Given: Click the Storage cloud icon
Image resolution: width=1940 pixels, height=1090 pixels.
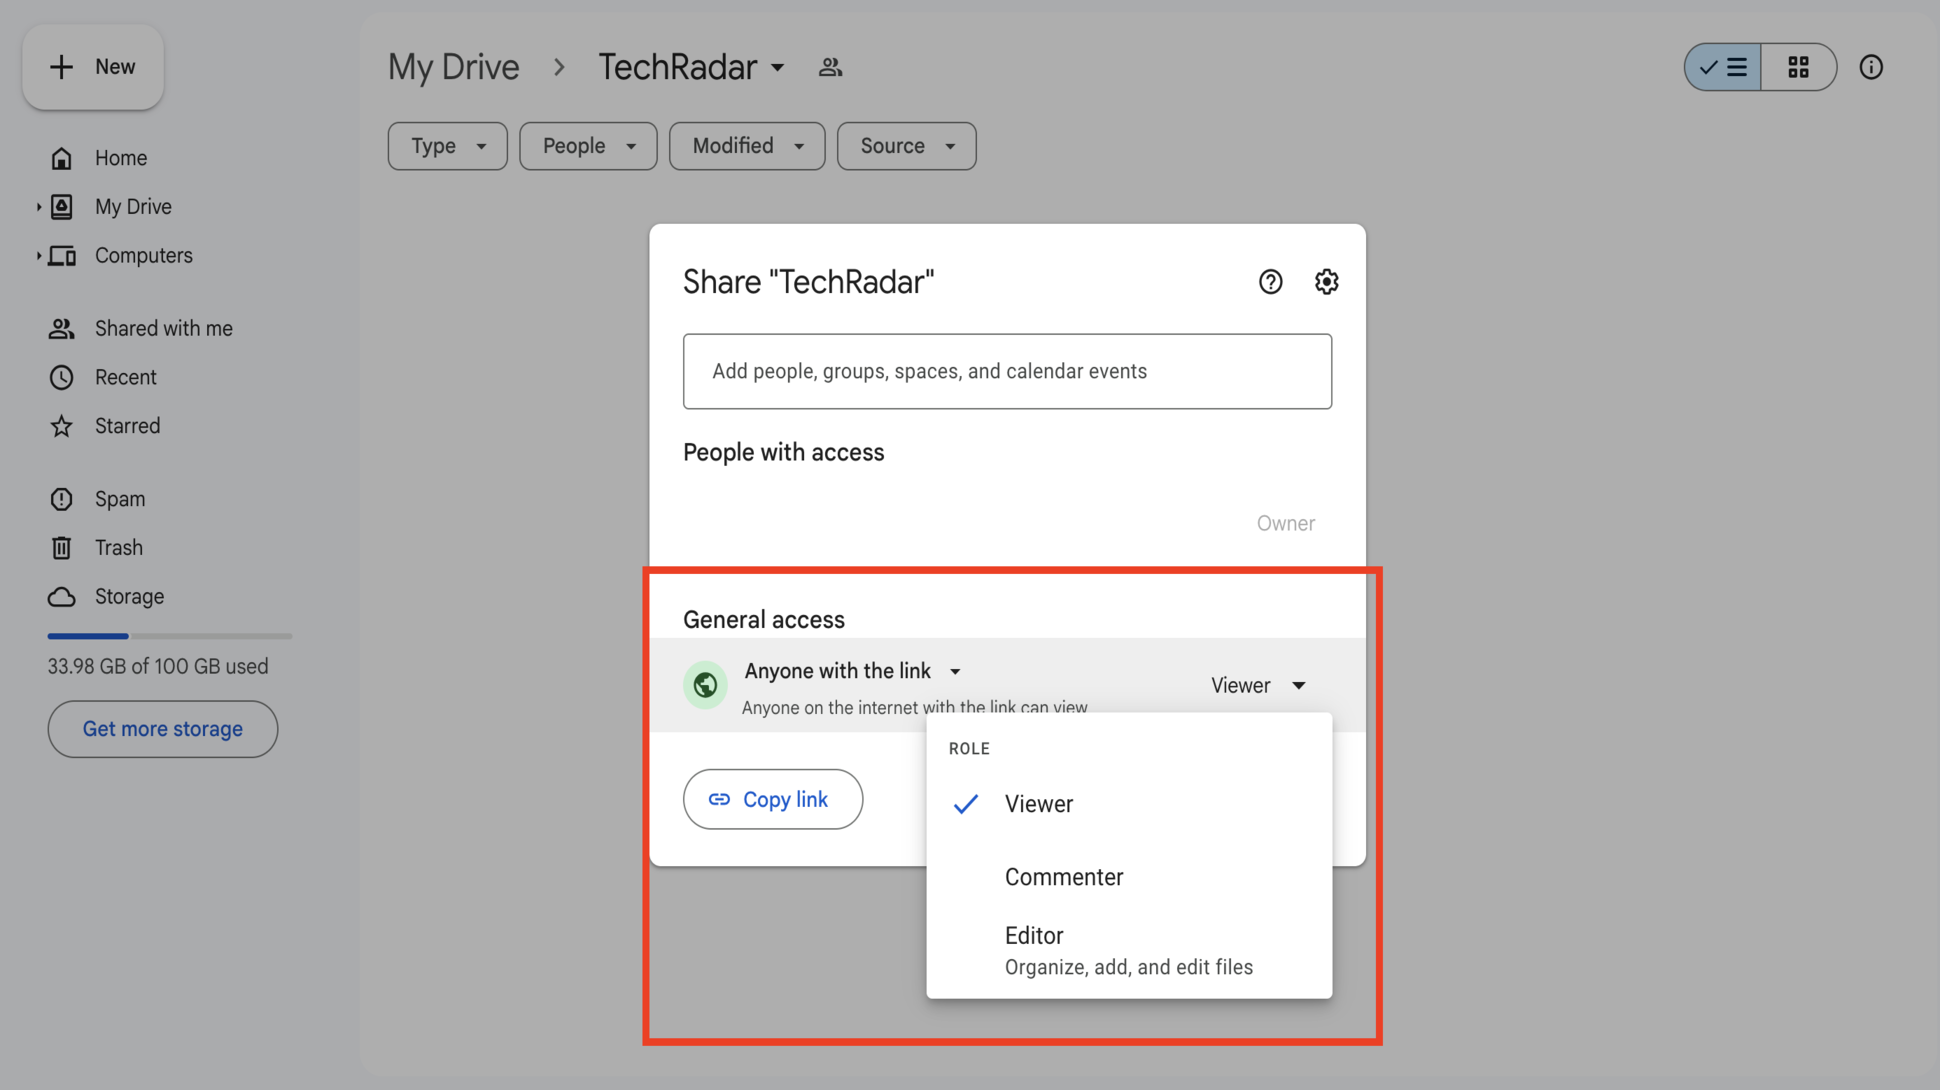Looking at the screenshot, I should pyautogui.click(x=61, y=596).
